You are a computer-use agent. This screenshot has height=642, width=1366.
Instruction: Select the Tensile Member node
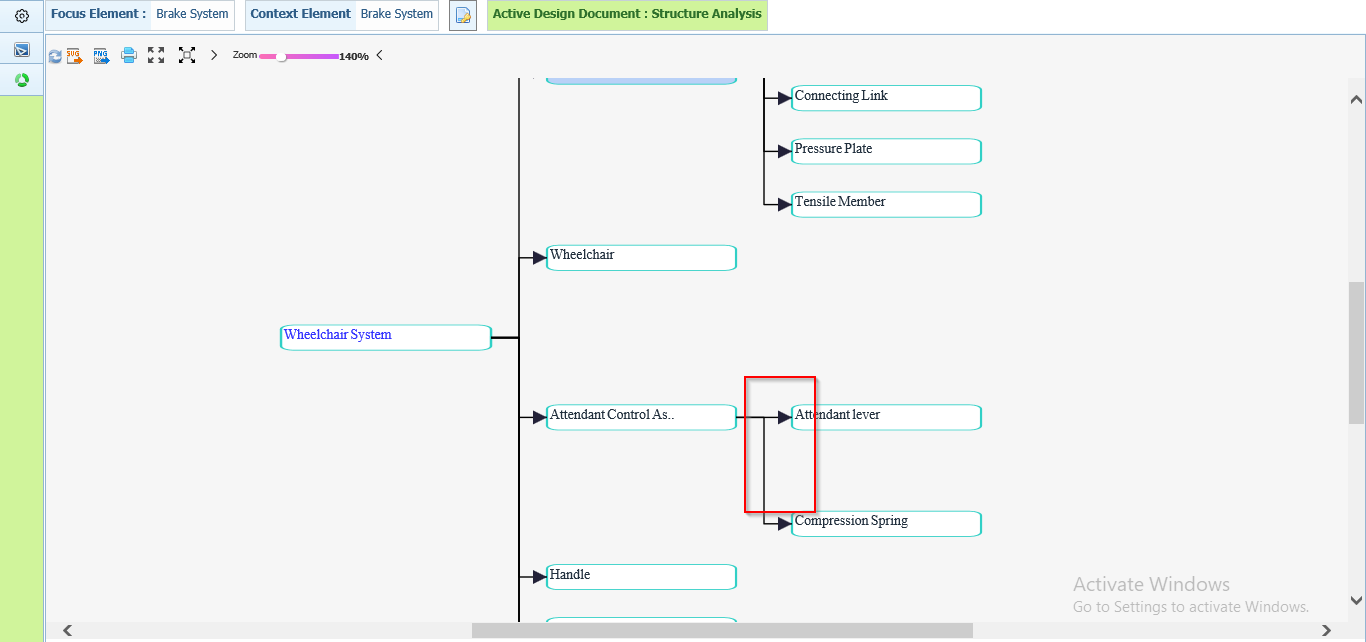[886, 204]
